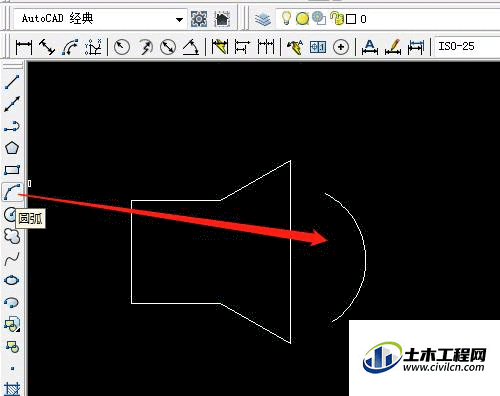Select the Polygon tool
Viewport: 500px width, 396px height.
(12, 148)
